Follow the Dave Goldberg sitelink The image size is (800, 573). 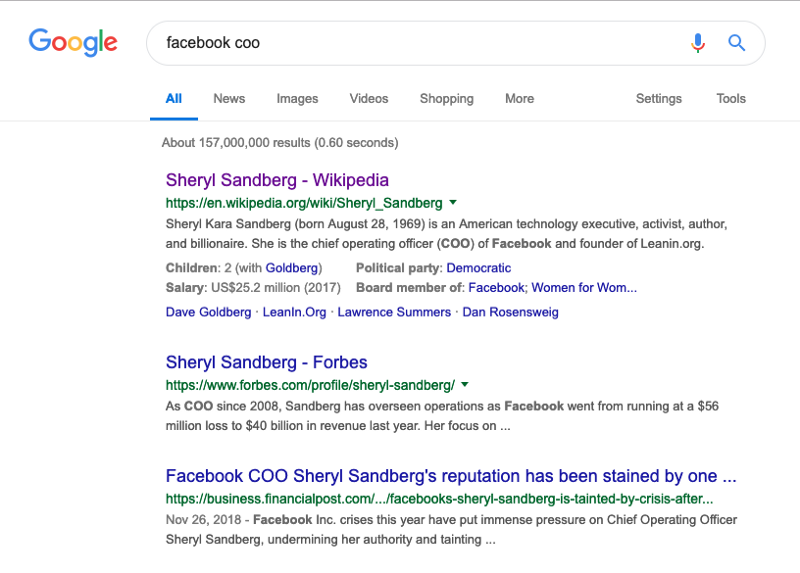[x=209, y=312]
